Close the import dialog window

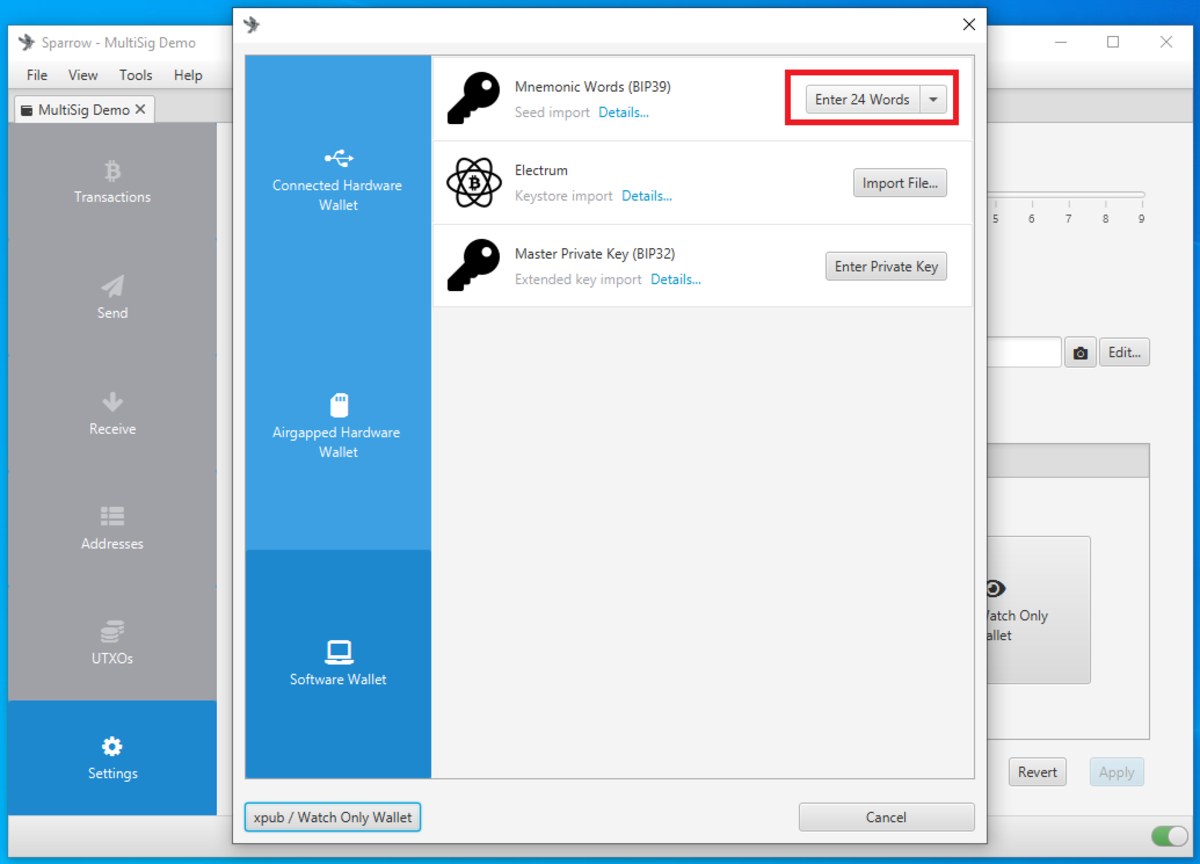(x=968, y=25)
